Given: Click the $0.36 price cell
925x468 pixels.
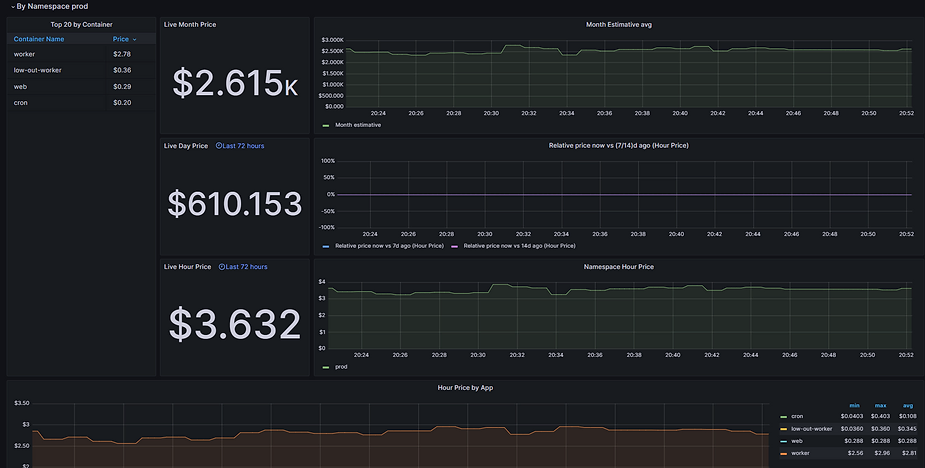Looking at the screenshot, I should coord(122,70).
